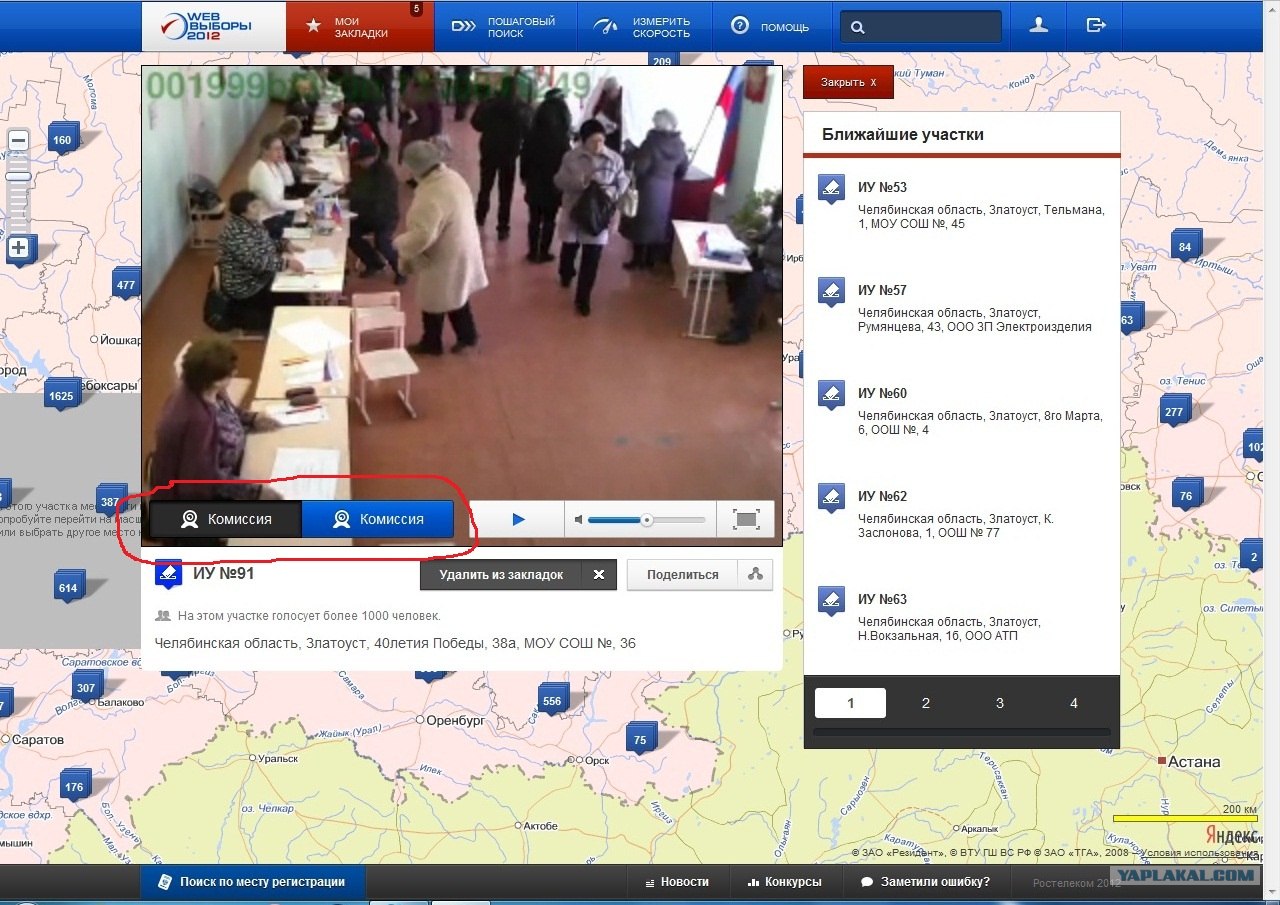Adjust the video volume slider
Viewport: 1280px width, 905px height.
click(646, 519)
